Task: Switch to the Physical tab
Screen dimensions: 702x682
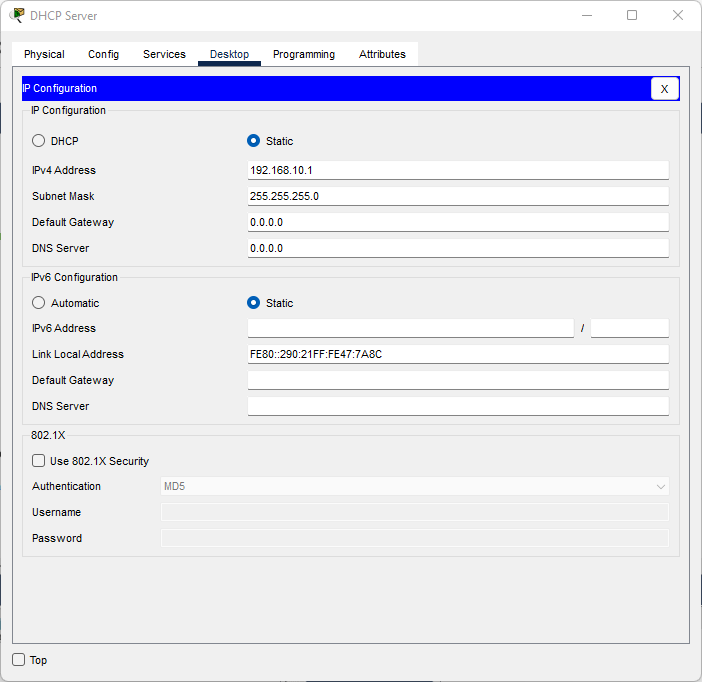Action: click(44, 54)
